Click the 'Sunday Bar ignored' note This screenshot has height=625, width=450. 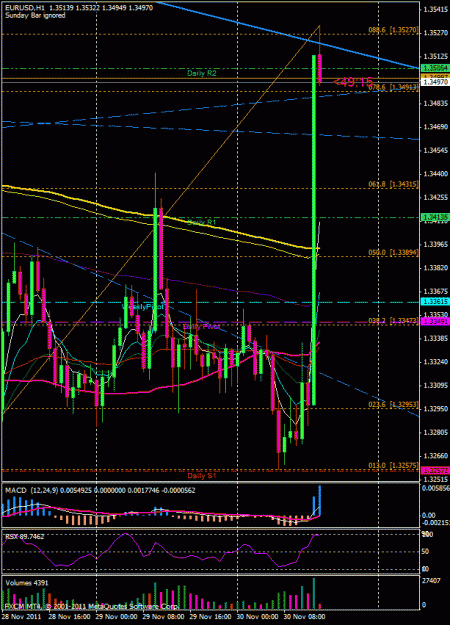pyautogui.click(x=35, y=16)
